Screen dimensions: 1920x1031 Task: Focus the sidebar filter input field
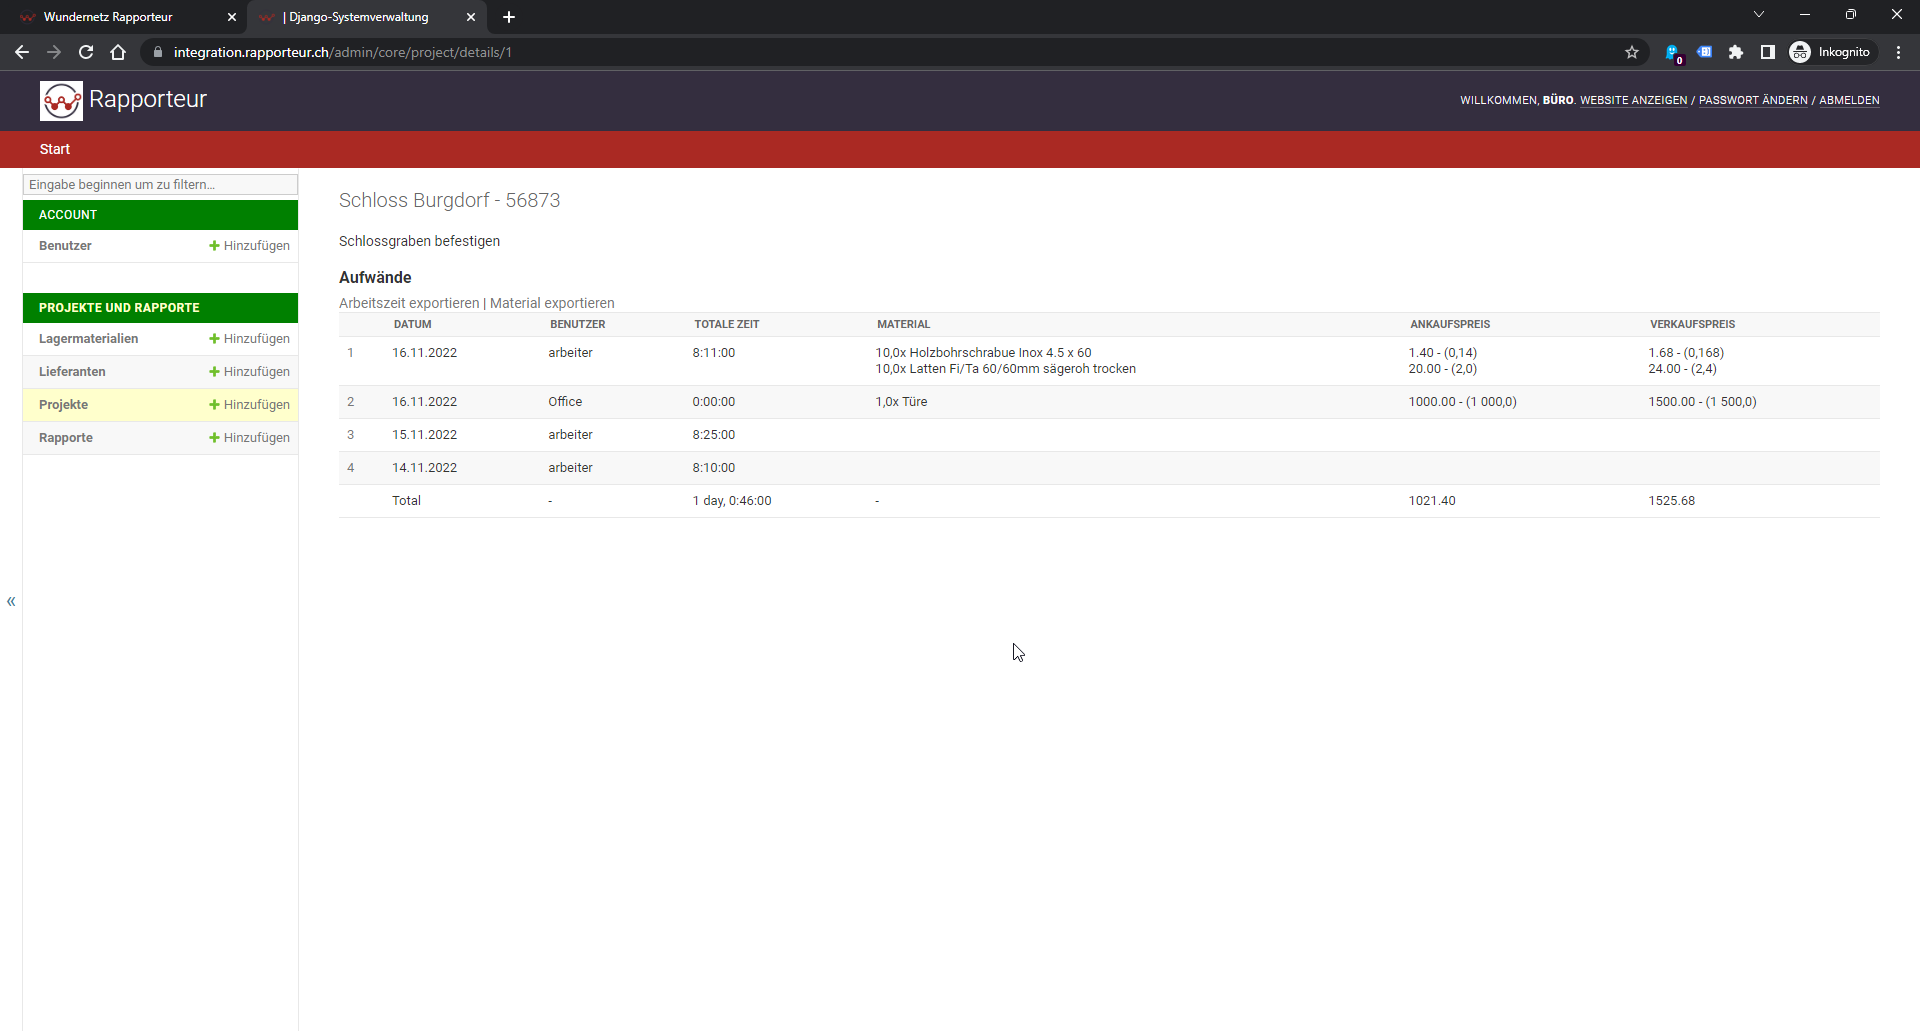[x=160, y=185]
